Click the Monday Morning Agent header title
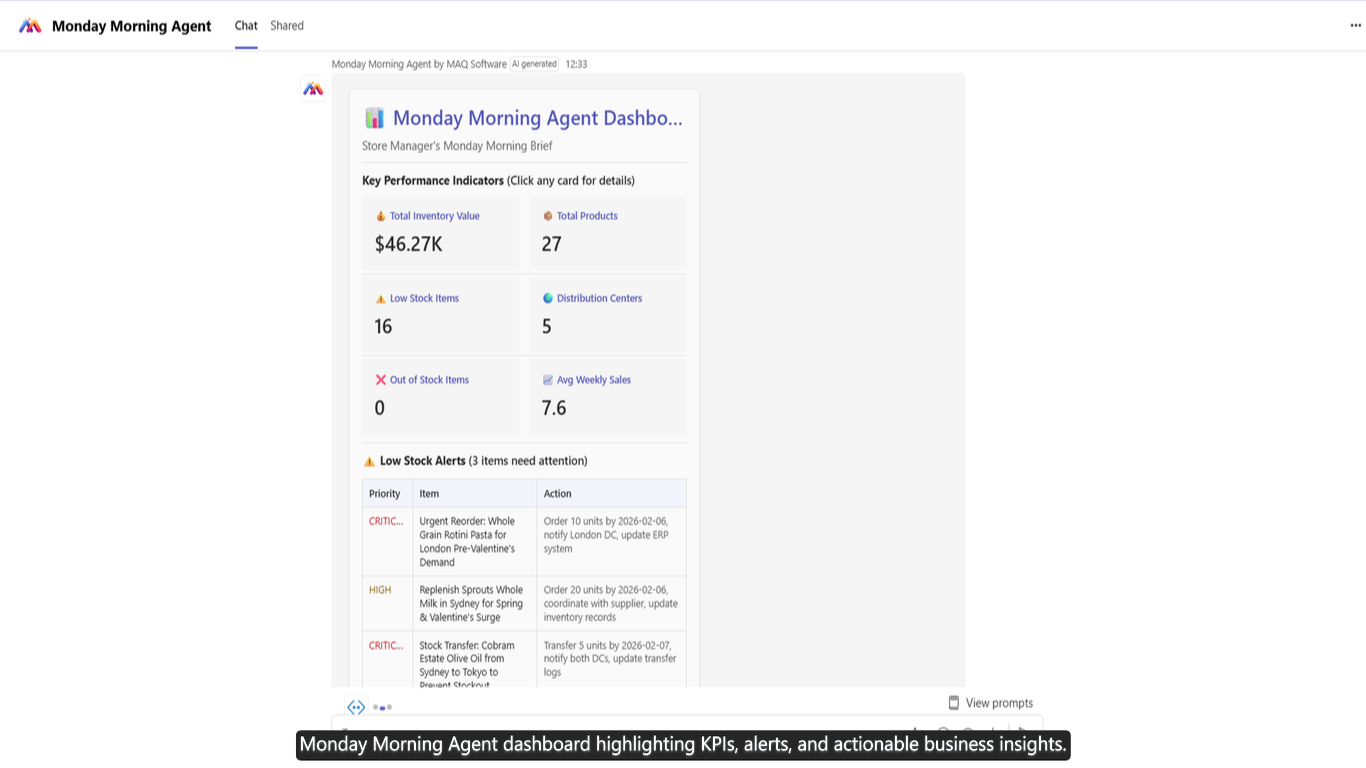The height and width of the screenshot is (768, 1366). coord(132,26)
